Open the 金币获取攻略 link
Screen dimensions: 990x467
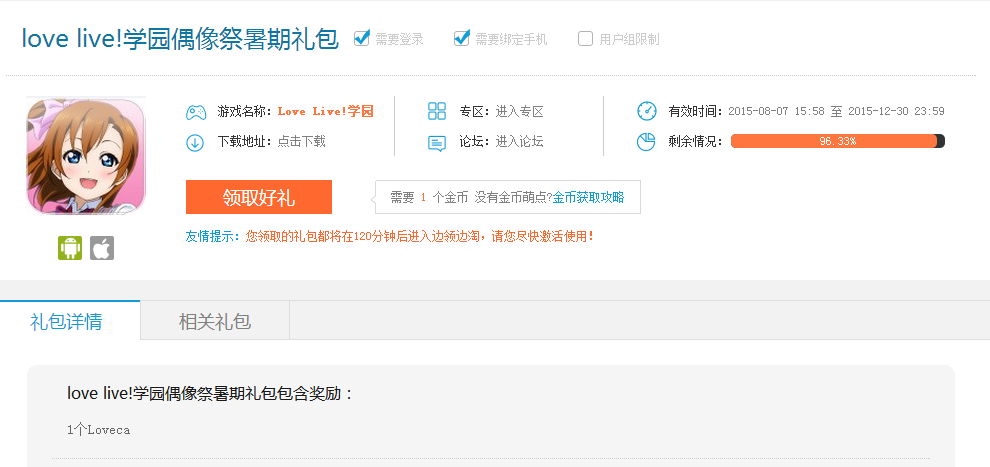click(588, 198)
